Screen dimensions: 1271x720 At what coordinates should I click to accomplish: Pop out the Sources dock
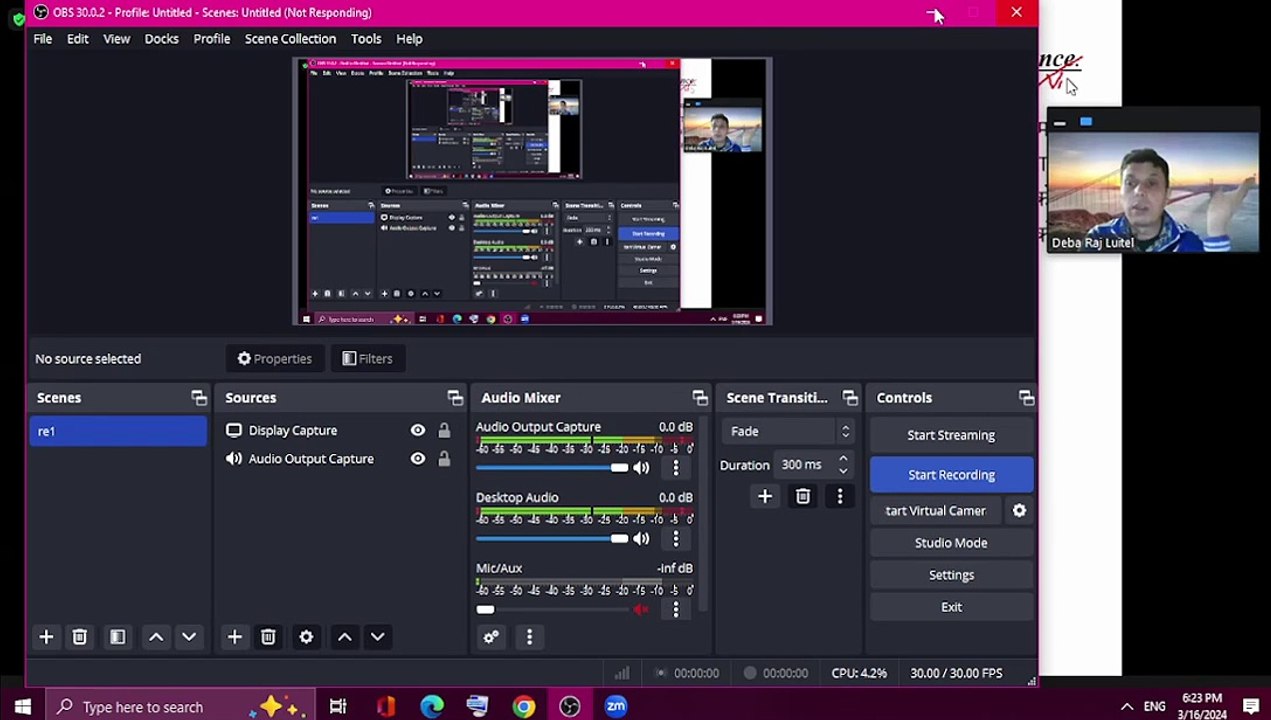coord(455,398)
